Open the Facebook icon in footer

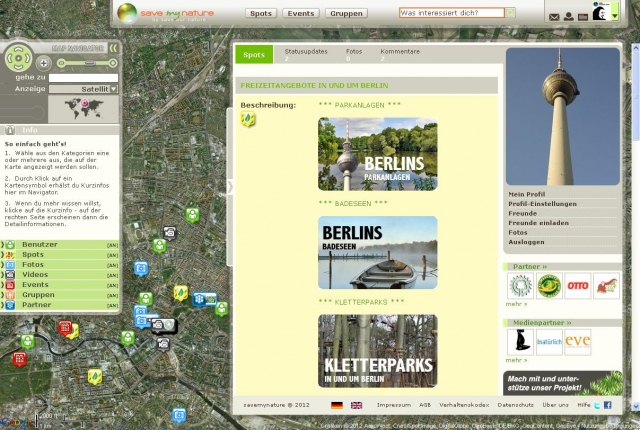608,405
